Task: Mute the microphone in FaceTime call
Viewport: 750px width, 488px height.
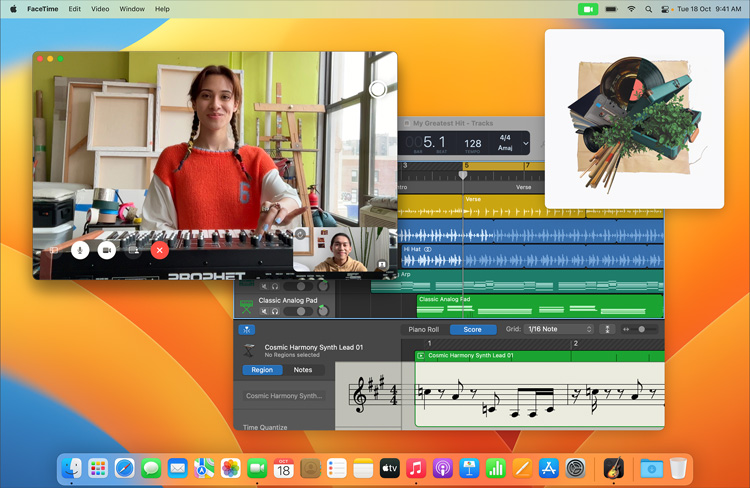Action: [80, 250]
